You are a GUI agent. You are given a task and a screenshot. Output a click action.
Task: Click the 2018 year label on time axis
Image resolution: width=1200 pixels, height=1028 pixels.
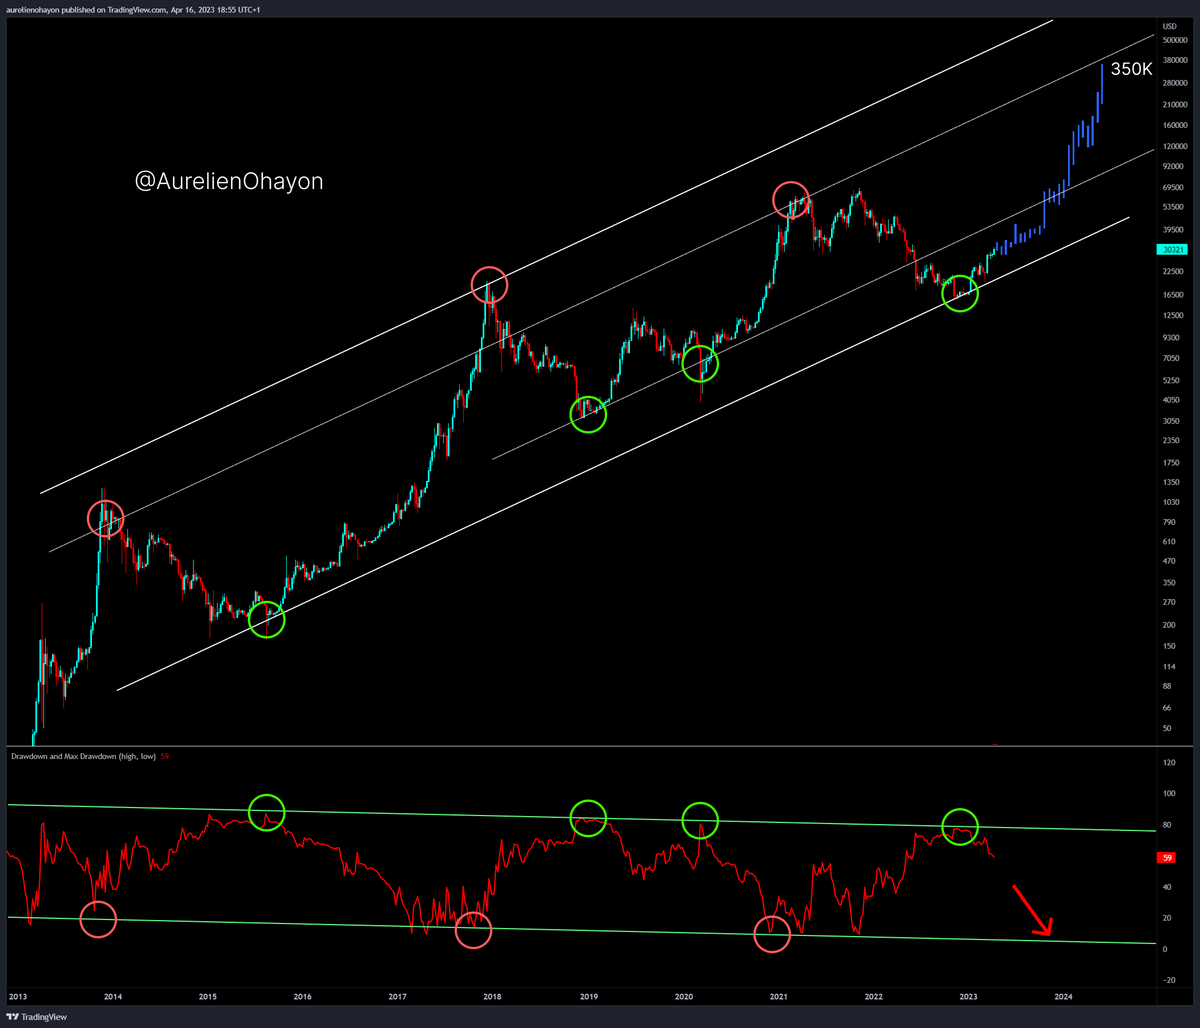tap(493, 997)
